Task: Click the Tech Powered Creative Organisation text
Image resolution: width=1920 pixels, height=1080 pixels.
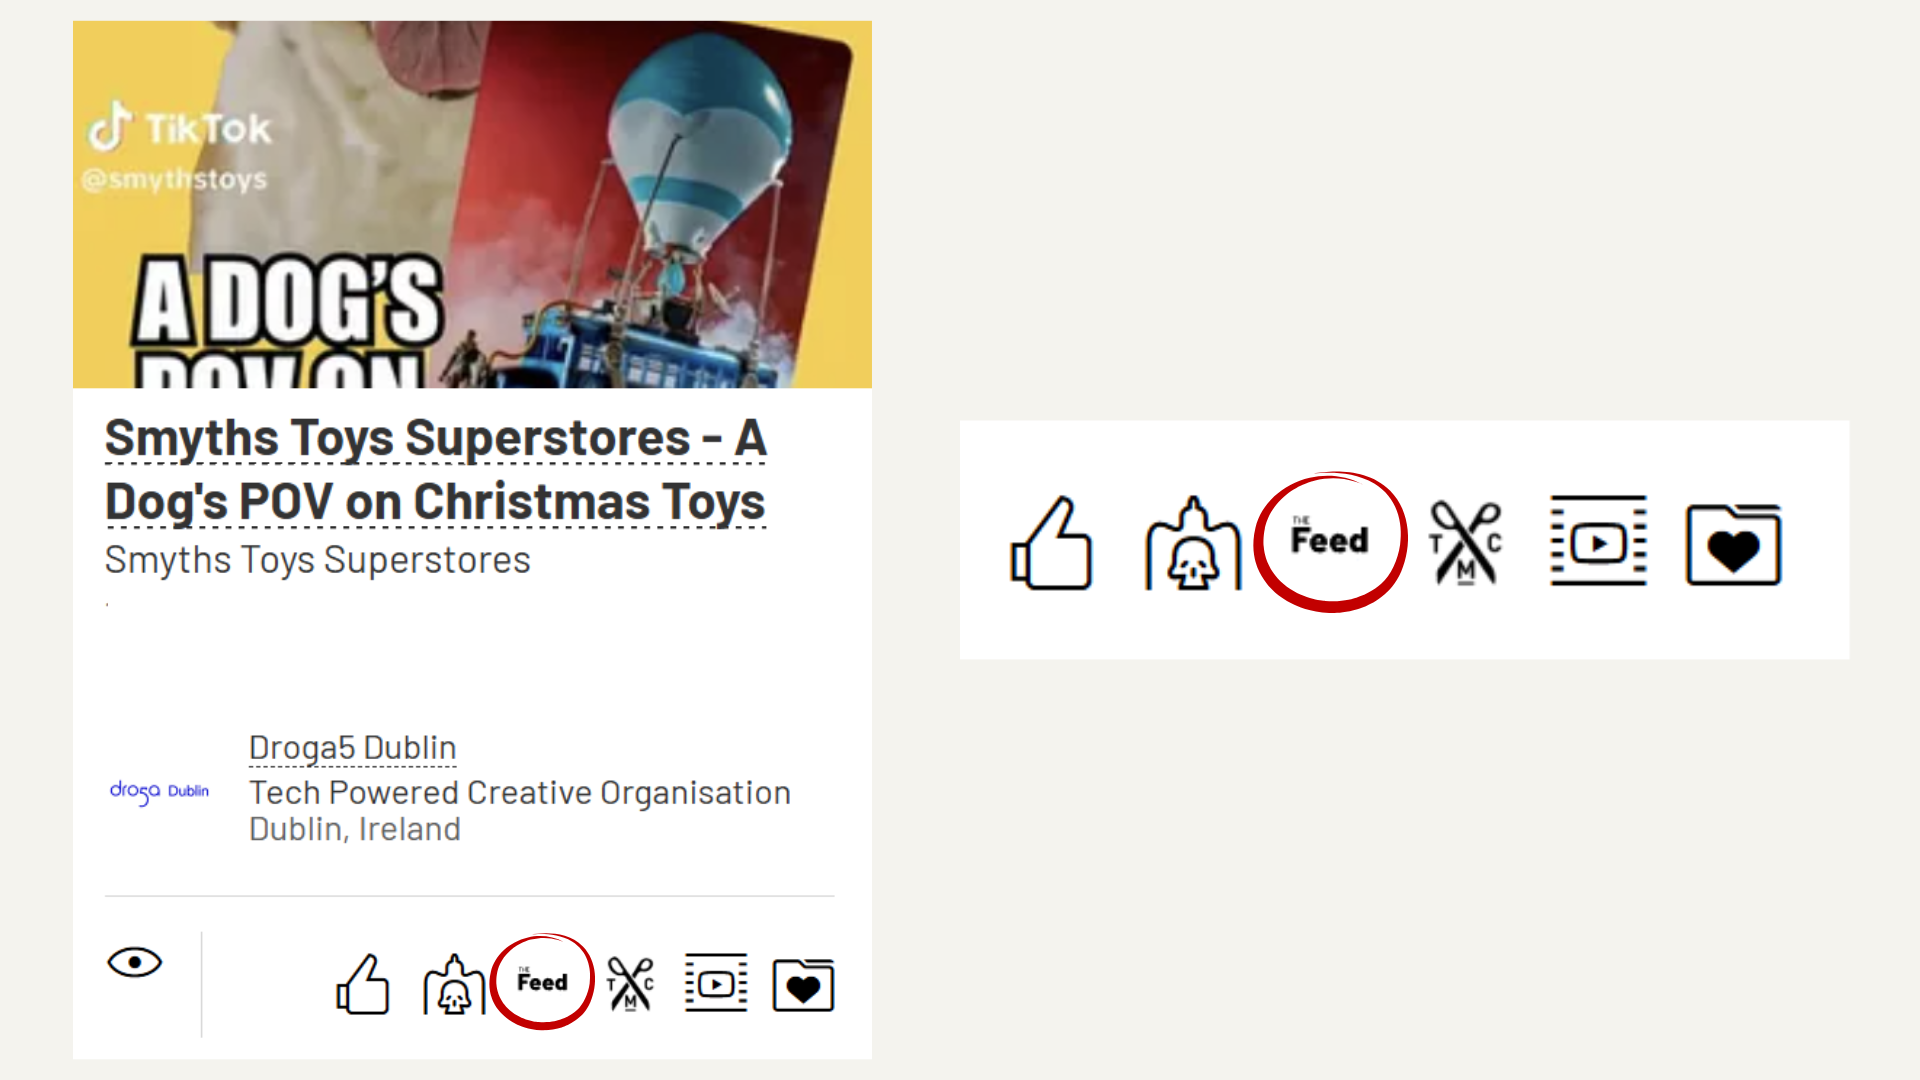Action: tap(519, 793)
